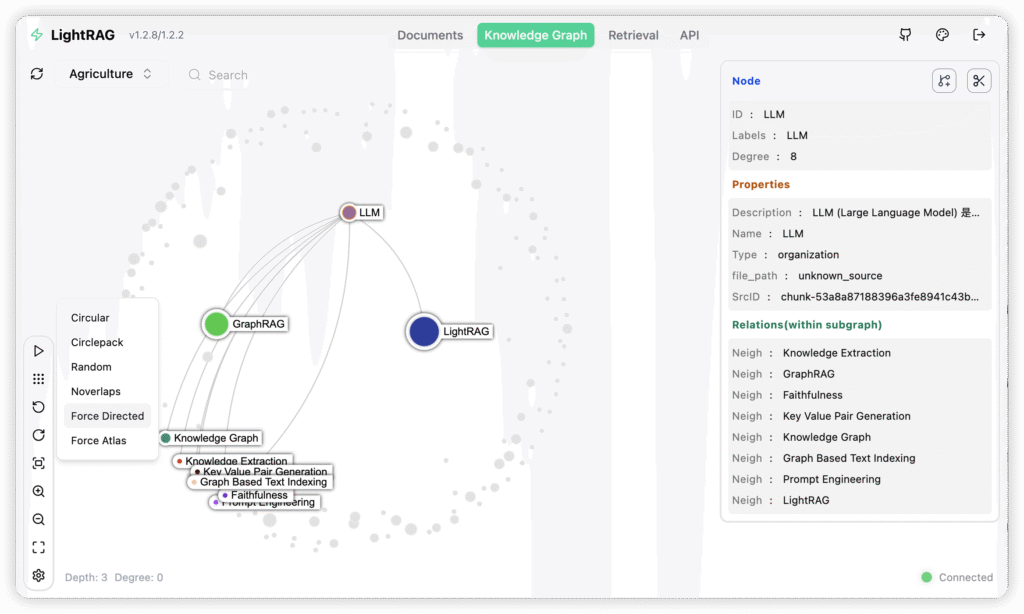Select the Prompt Engineering neighbor entry
The image size is (1024, 614).
click(831, 479)
